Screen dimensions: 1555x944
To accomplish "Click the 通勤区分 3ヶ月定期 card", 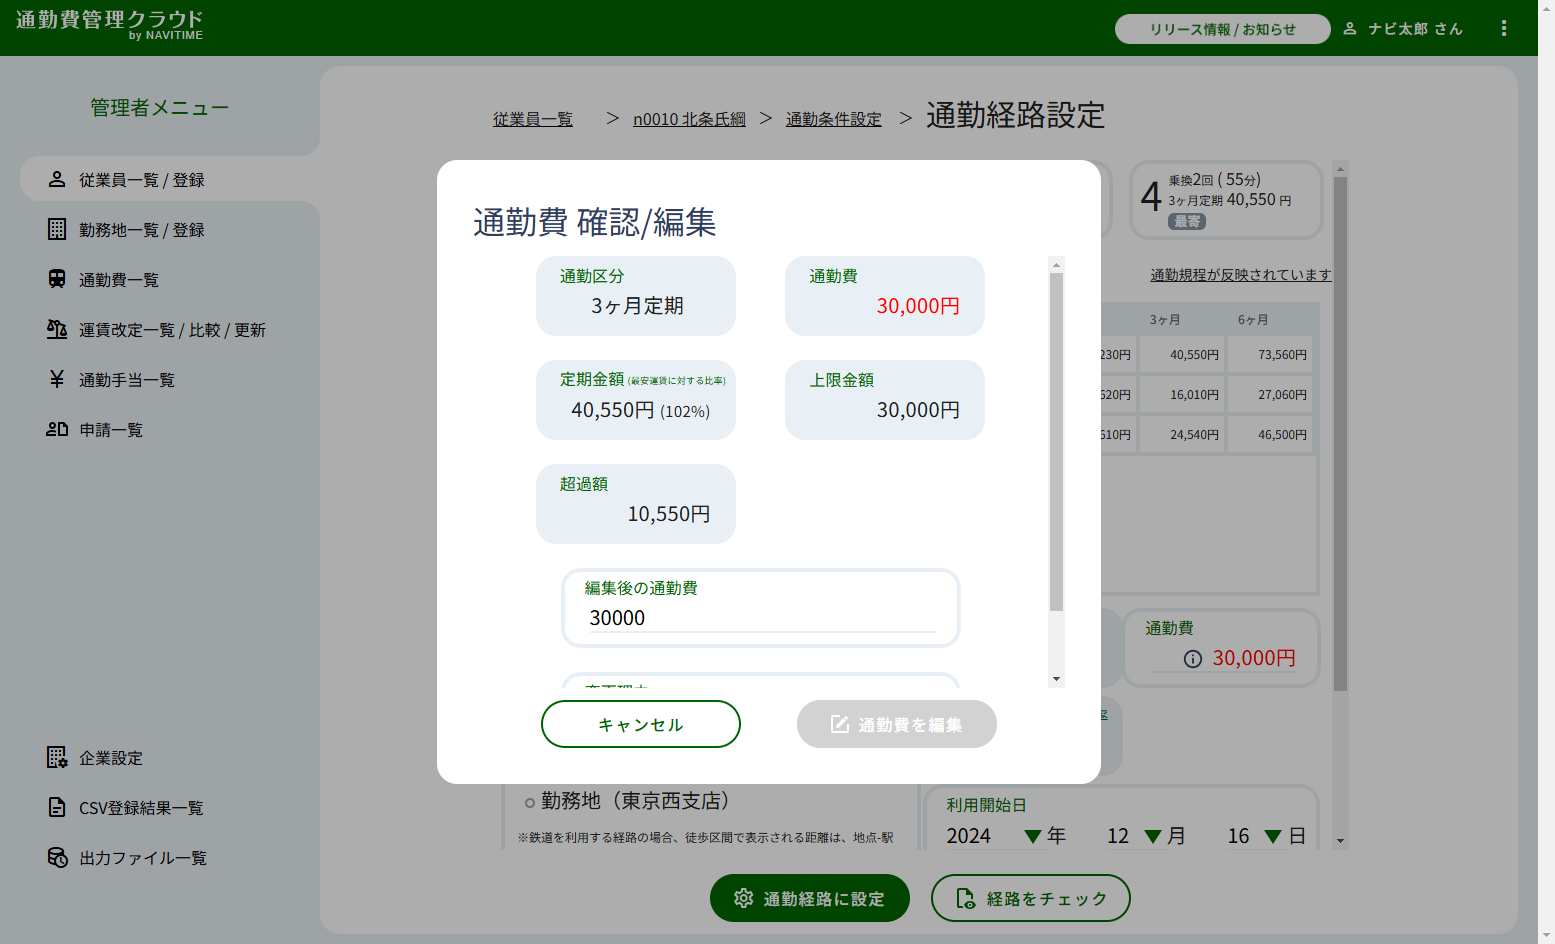I will (x=636, y=296).
